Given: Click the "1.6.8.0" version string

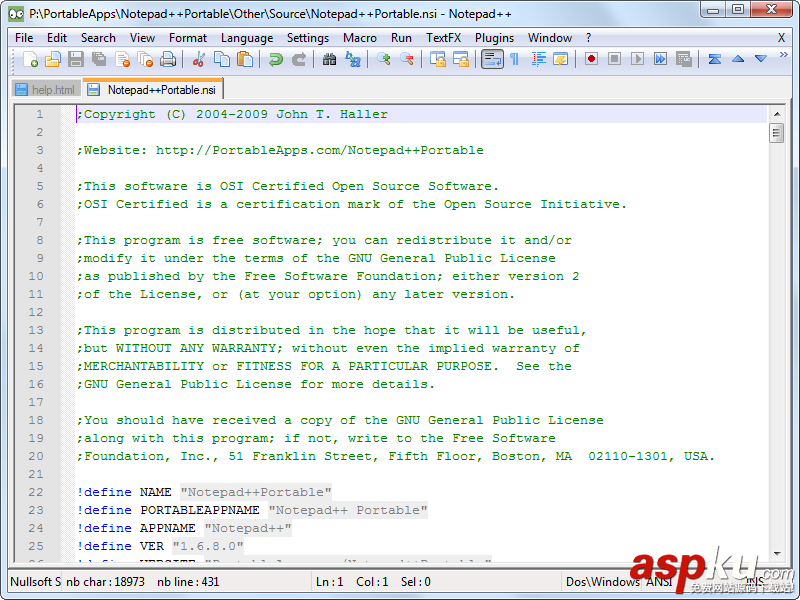Looking at the screenshot, I should (x=208, y=546).
